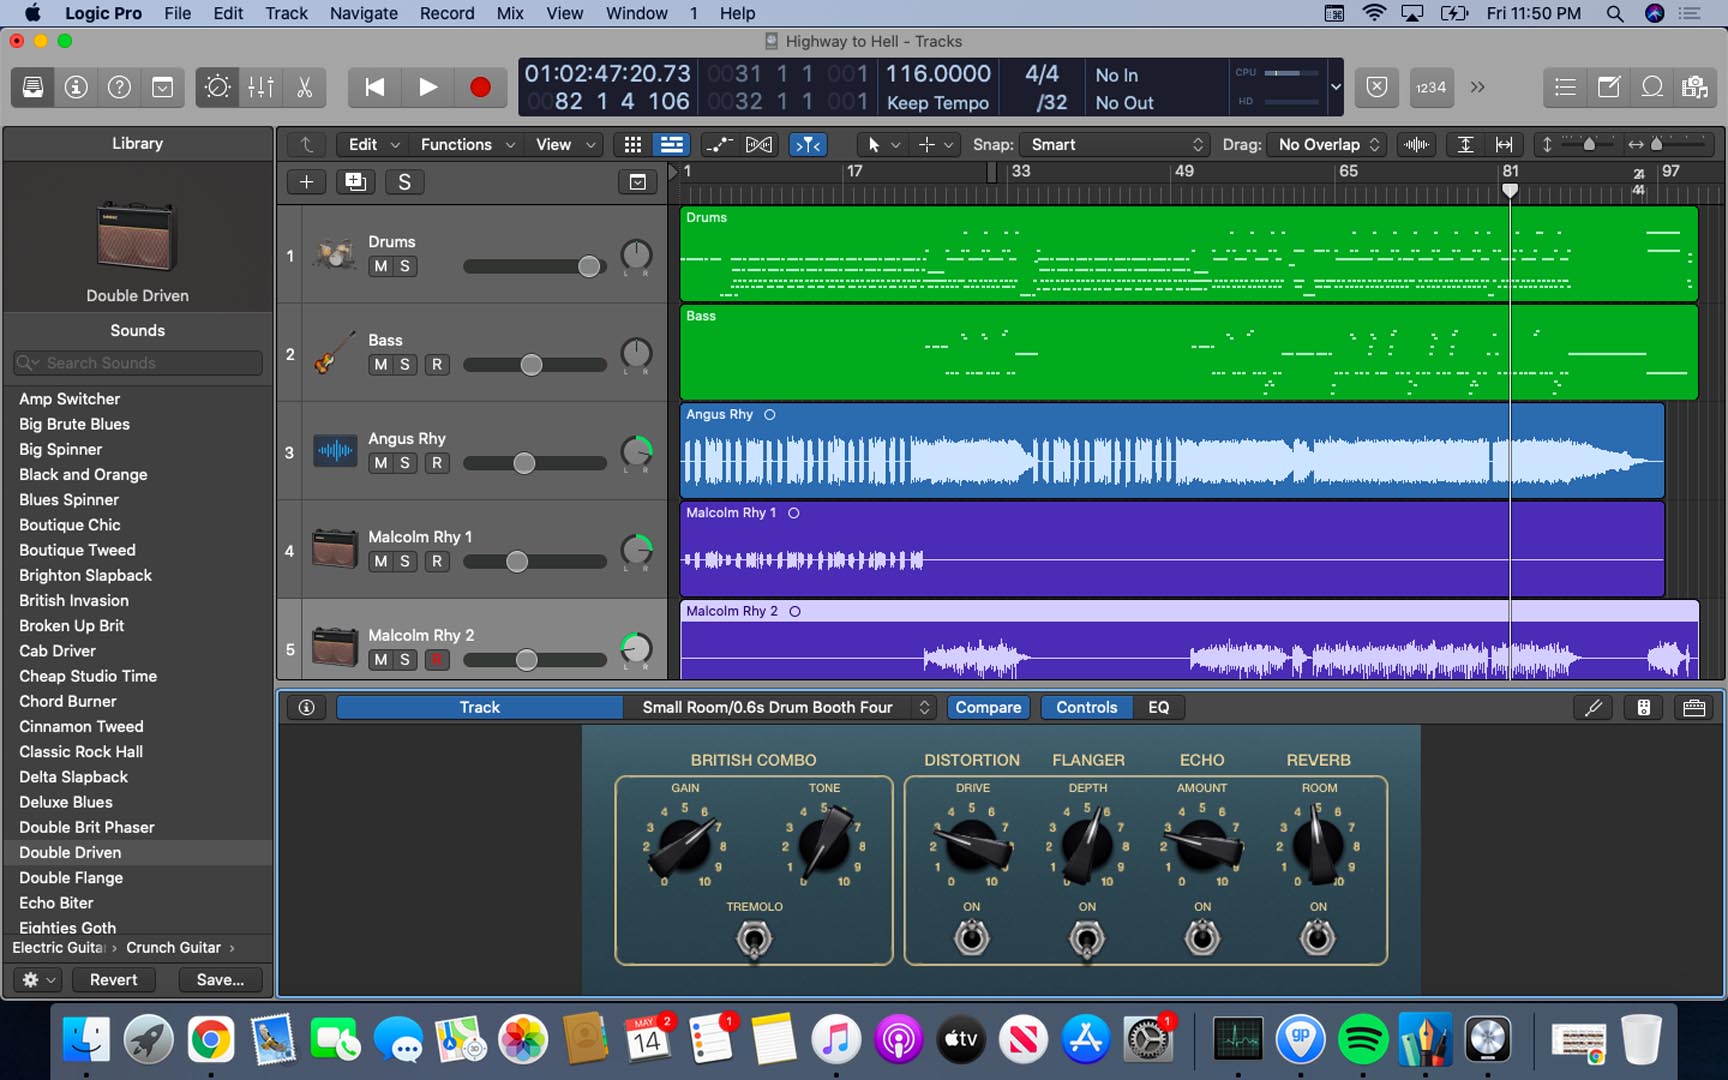Flip the Tremolo switch

[x=755, y=938]
